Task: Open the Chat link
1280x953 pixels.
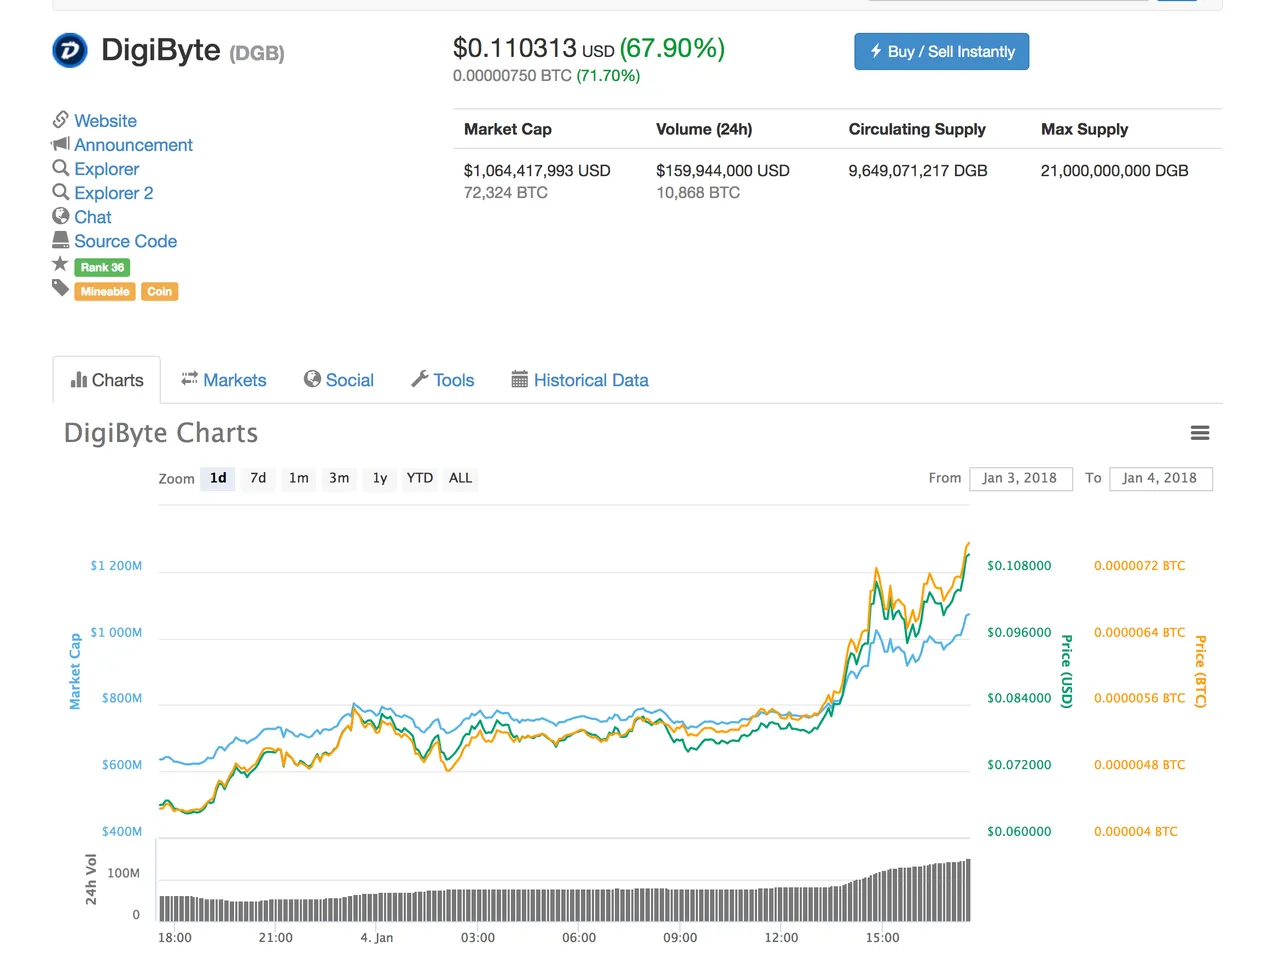Action: pyautogui.click(x=93, y=217)
